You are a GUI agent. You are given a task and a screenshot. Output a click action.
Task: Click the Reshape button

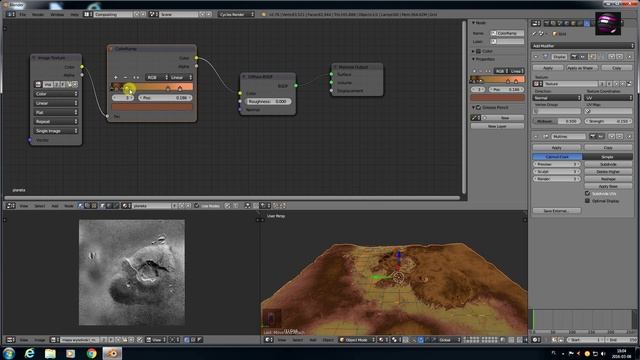[608, 179]
